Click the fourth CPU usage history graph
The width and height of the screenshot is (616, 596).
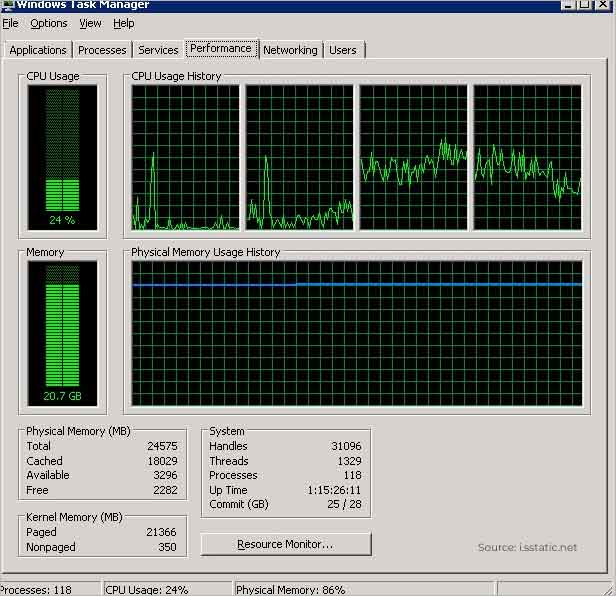[x=527, y=158]
